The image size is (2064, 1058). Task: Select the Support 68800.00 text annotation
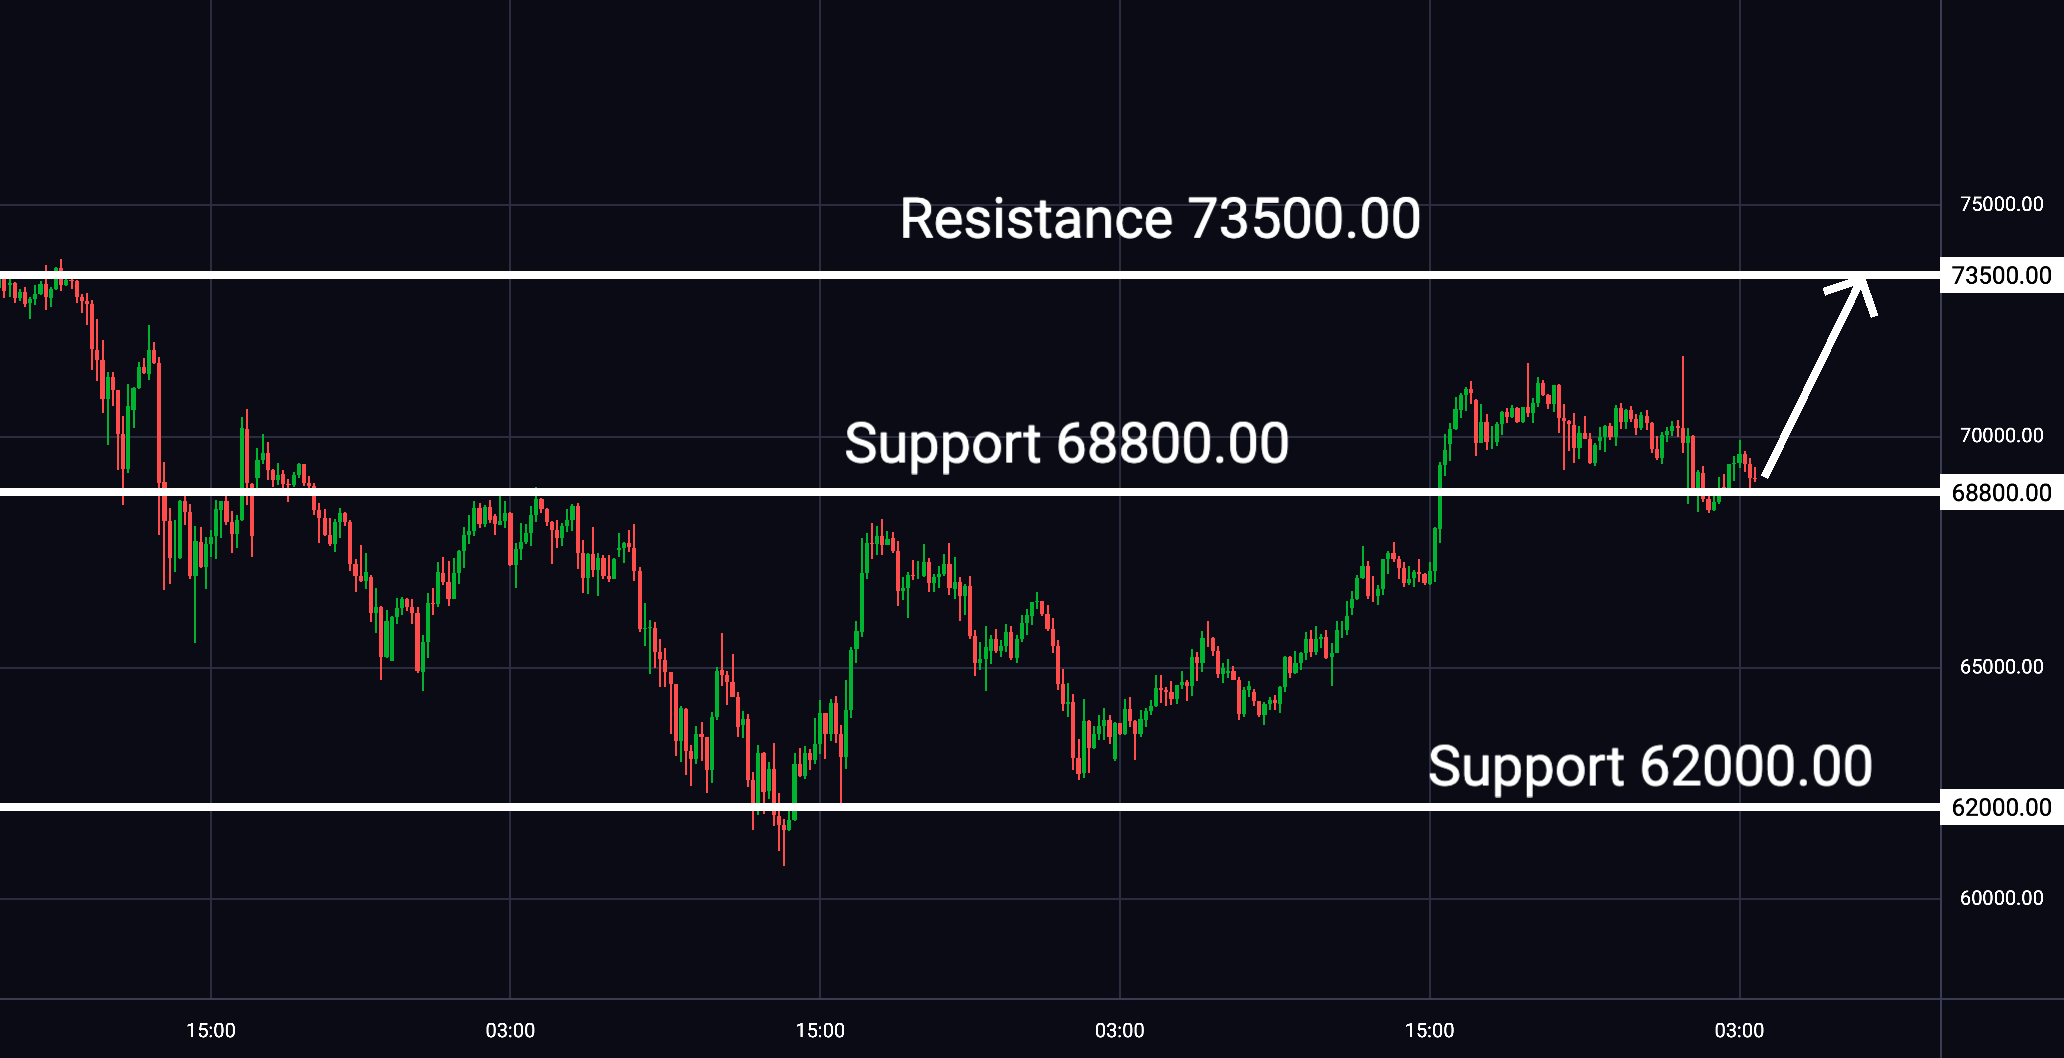[1067, 444]
